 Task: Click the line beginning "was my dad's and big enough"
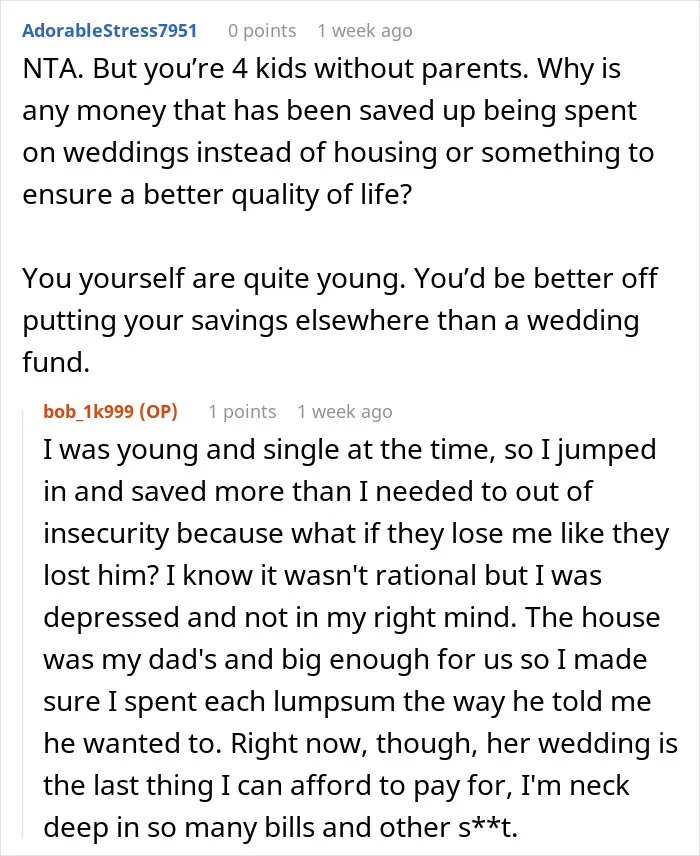(345, 660)
